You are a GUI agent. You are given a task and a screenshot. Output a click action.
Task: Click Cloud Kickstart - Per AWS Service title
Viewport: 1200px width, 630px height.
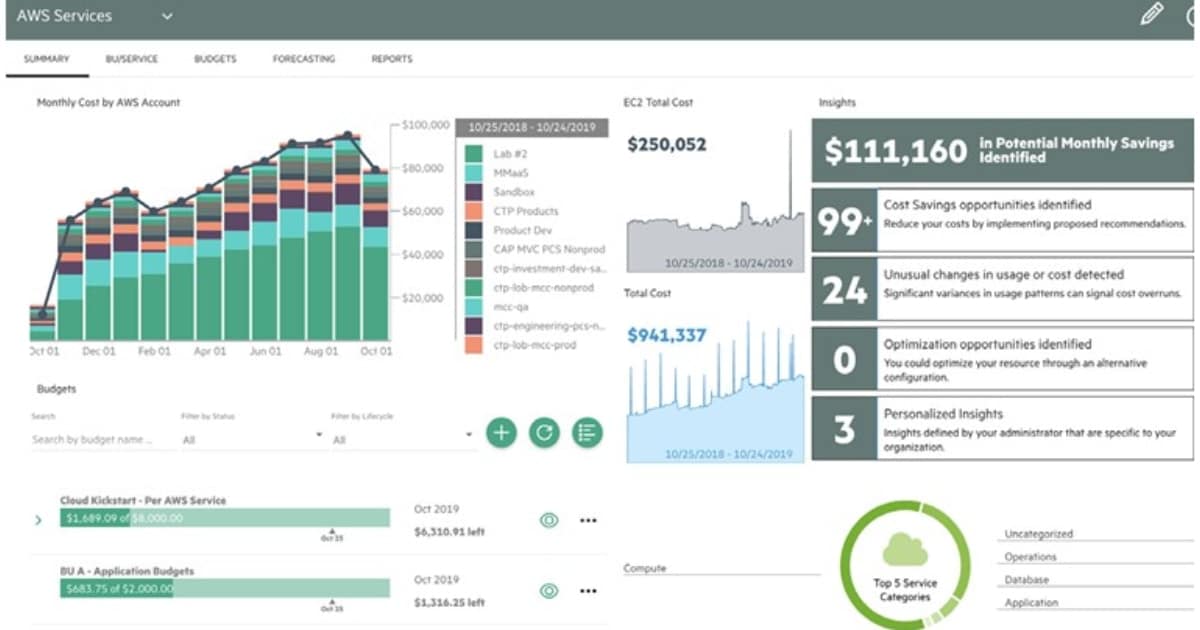[143, 500]
